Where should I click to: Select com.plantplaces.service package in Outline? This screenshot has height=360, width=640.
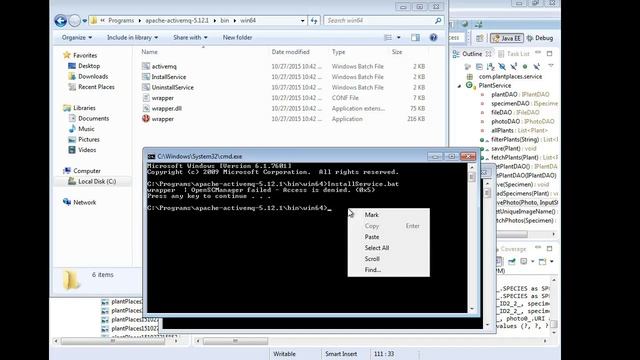pos(504,76)
